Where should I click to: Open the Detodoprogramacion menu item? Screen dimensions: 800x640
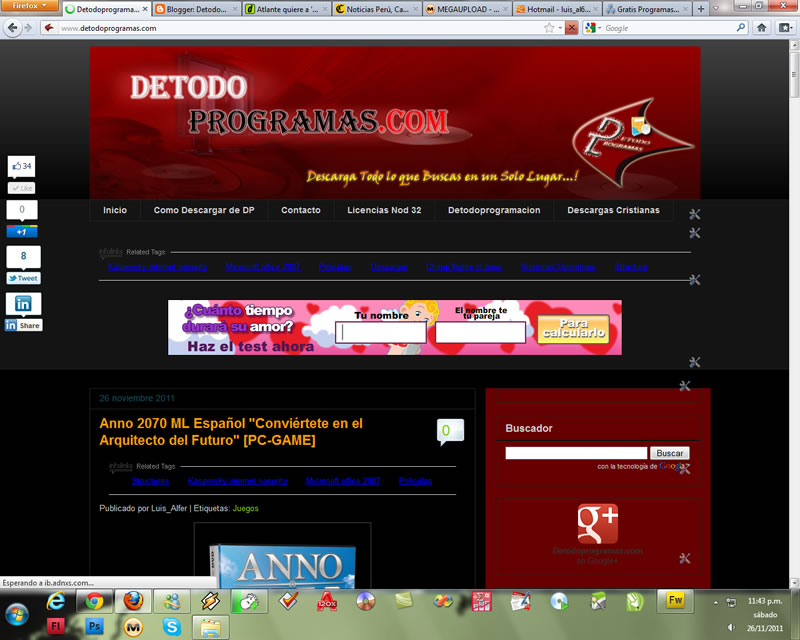(x=494, y=210)
